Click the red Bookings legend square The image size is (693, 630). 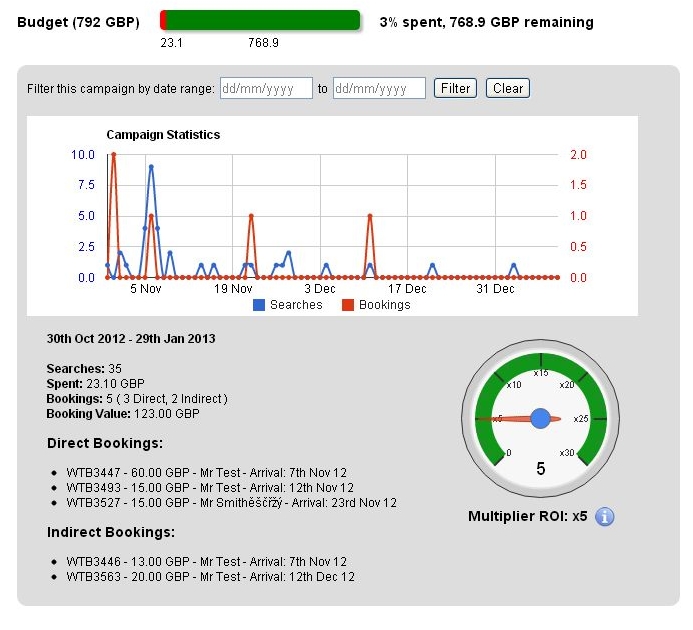(348, 305)
